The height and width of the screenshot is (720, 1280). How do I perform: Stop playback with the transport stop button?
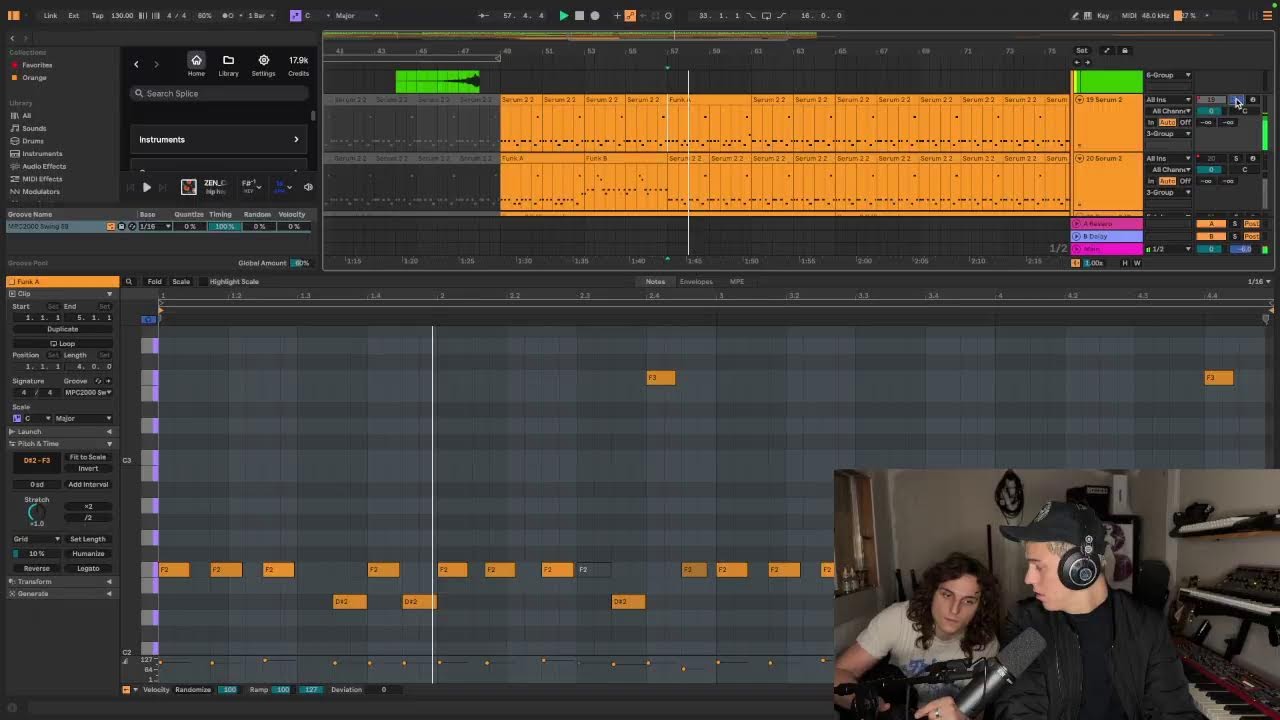(x=579, y=15)
